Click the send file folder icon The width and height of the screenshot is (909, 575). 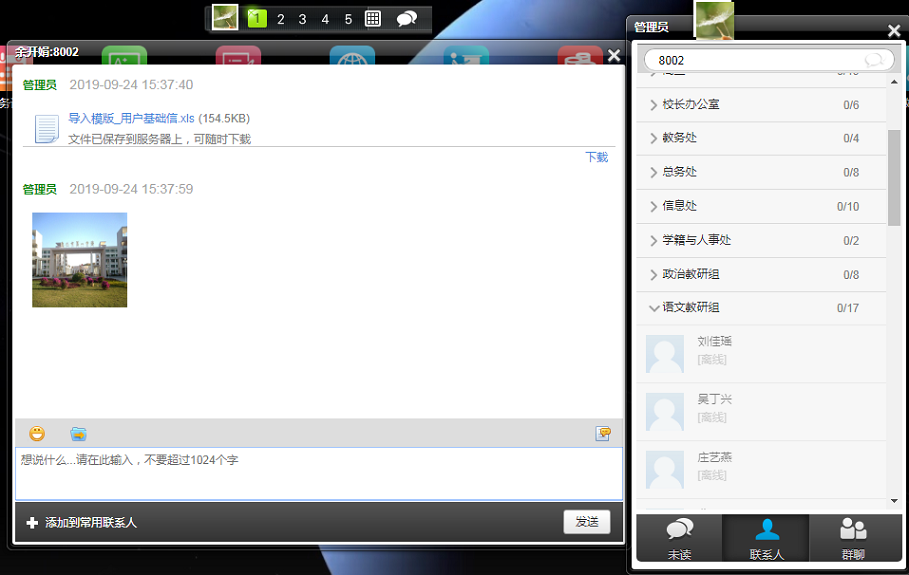click(x=78, y=433)
